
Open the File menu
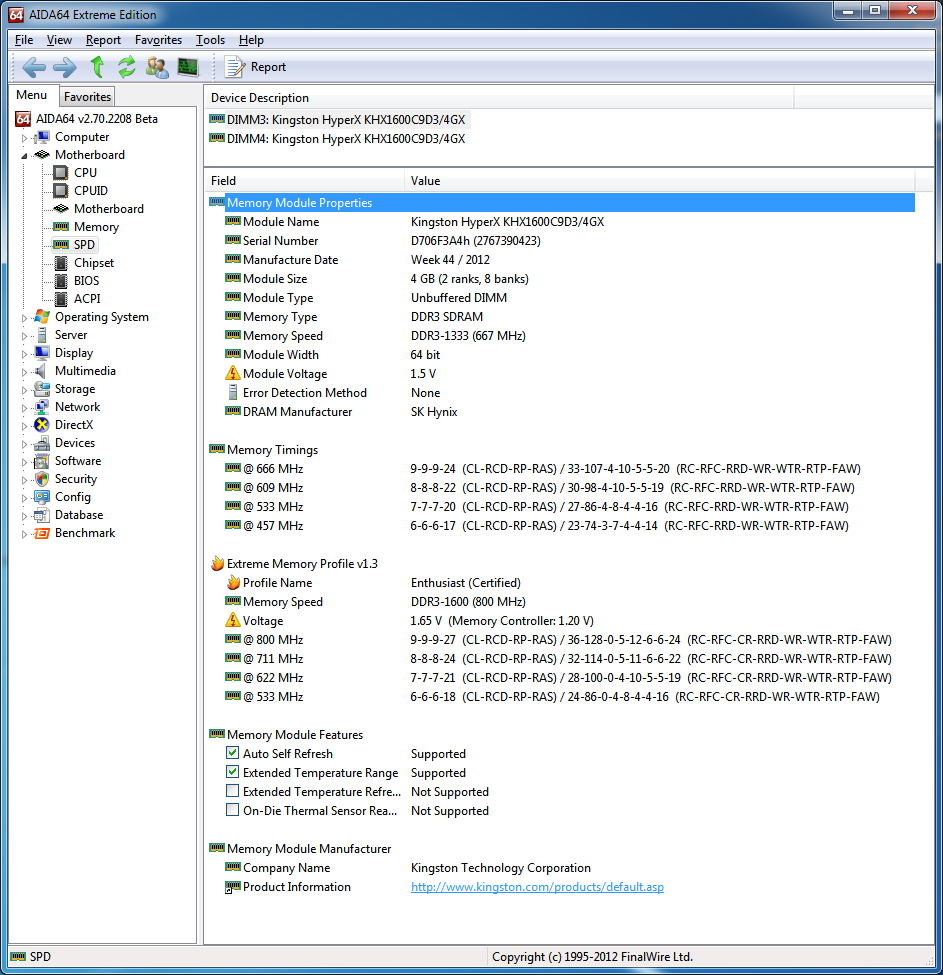(x=24, y=40)
